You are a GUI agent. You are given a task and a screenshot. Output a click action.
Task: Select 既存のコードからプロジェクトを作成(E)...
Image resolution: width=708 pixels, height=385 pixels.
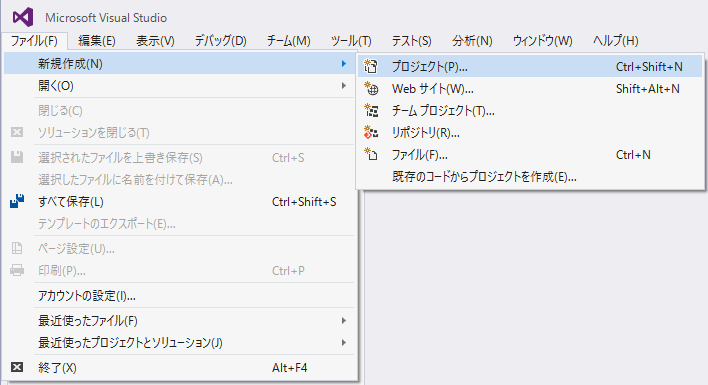click(x=531, y=177)
